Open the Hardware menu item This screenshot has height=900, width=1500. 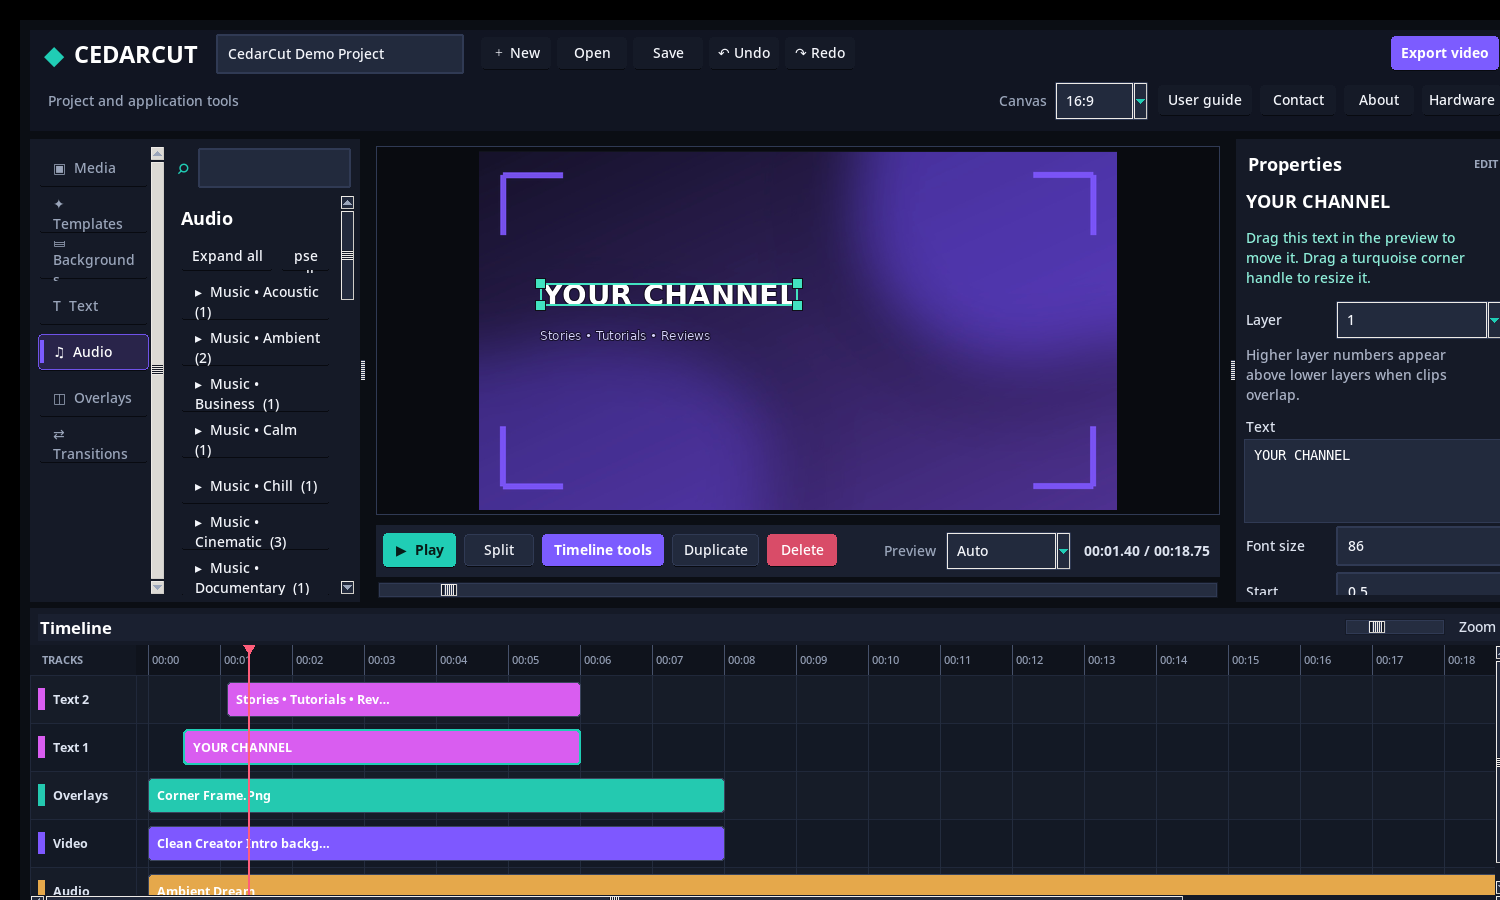point(1461,100)
